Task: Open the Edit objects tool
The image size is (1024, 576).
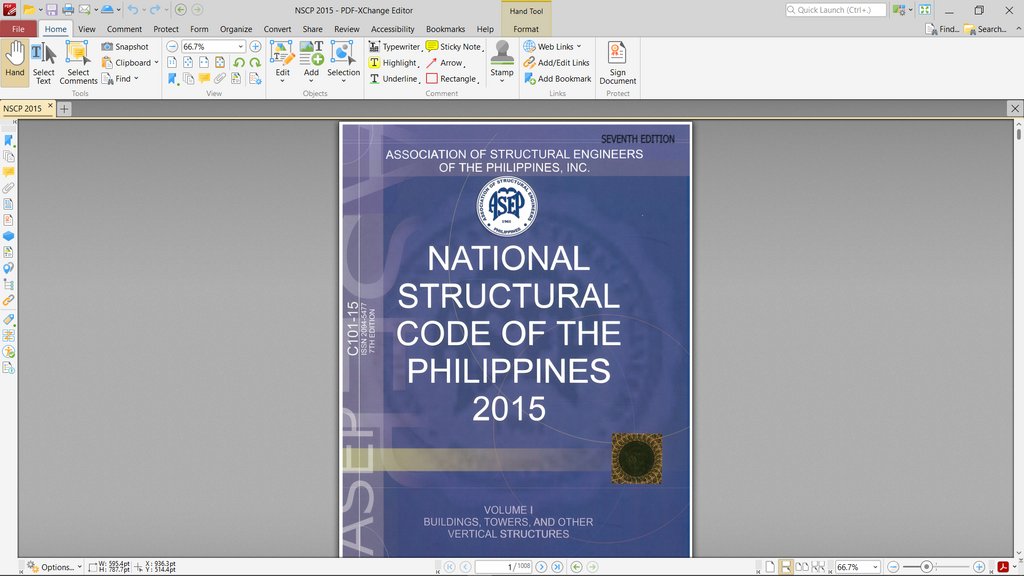Action: tap(282, 62)
